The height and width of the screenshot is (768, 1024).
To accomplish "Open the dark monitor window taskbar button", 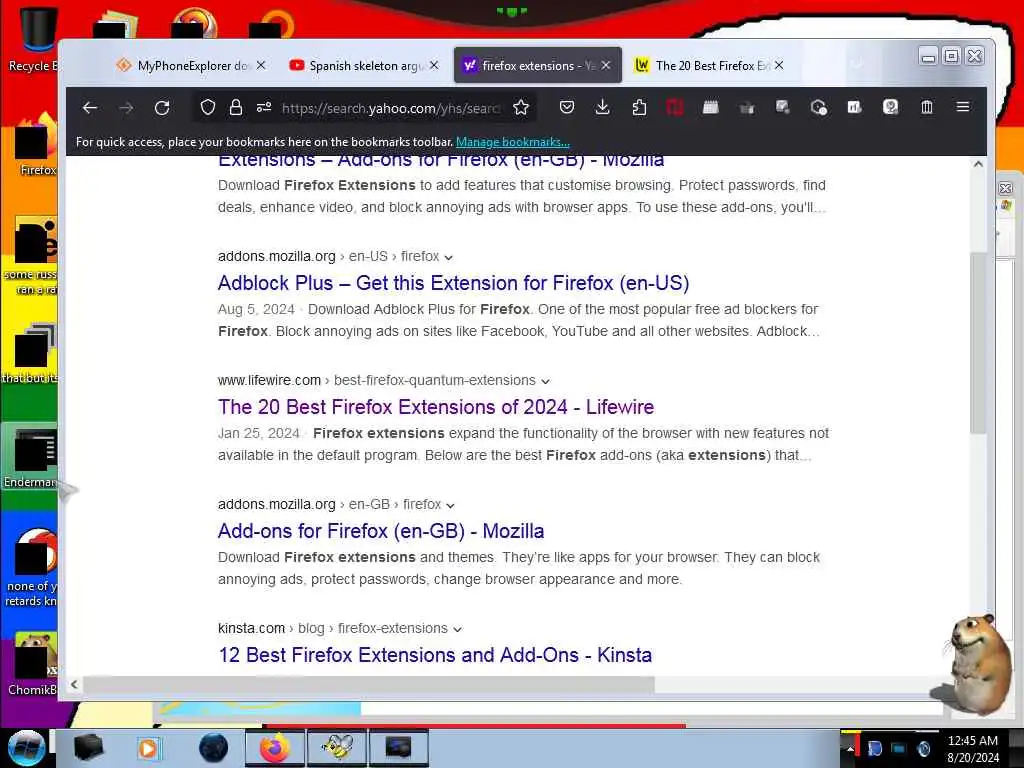I will pyautogui.click(x=399, y=748).
